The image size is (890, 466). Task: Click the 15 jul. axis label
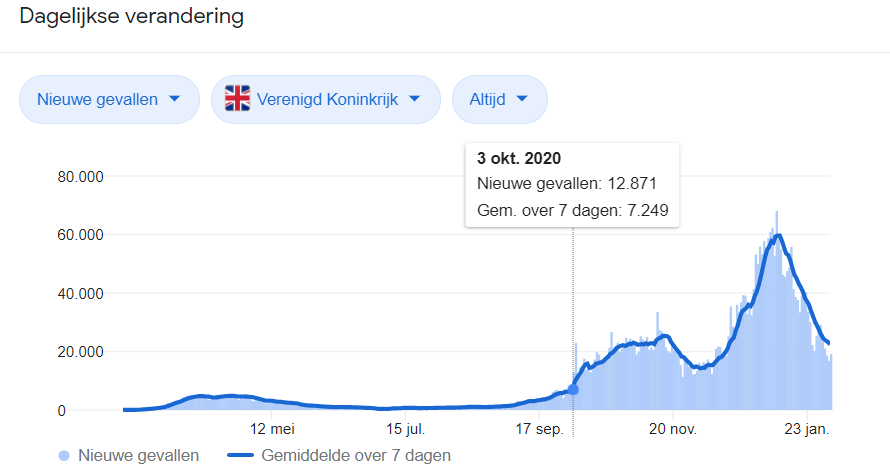tap(406, 429)
